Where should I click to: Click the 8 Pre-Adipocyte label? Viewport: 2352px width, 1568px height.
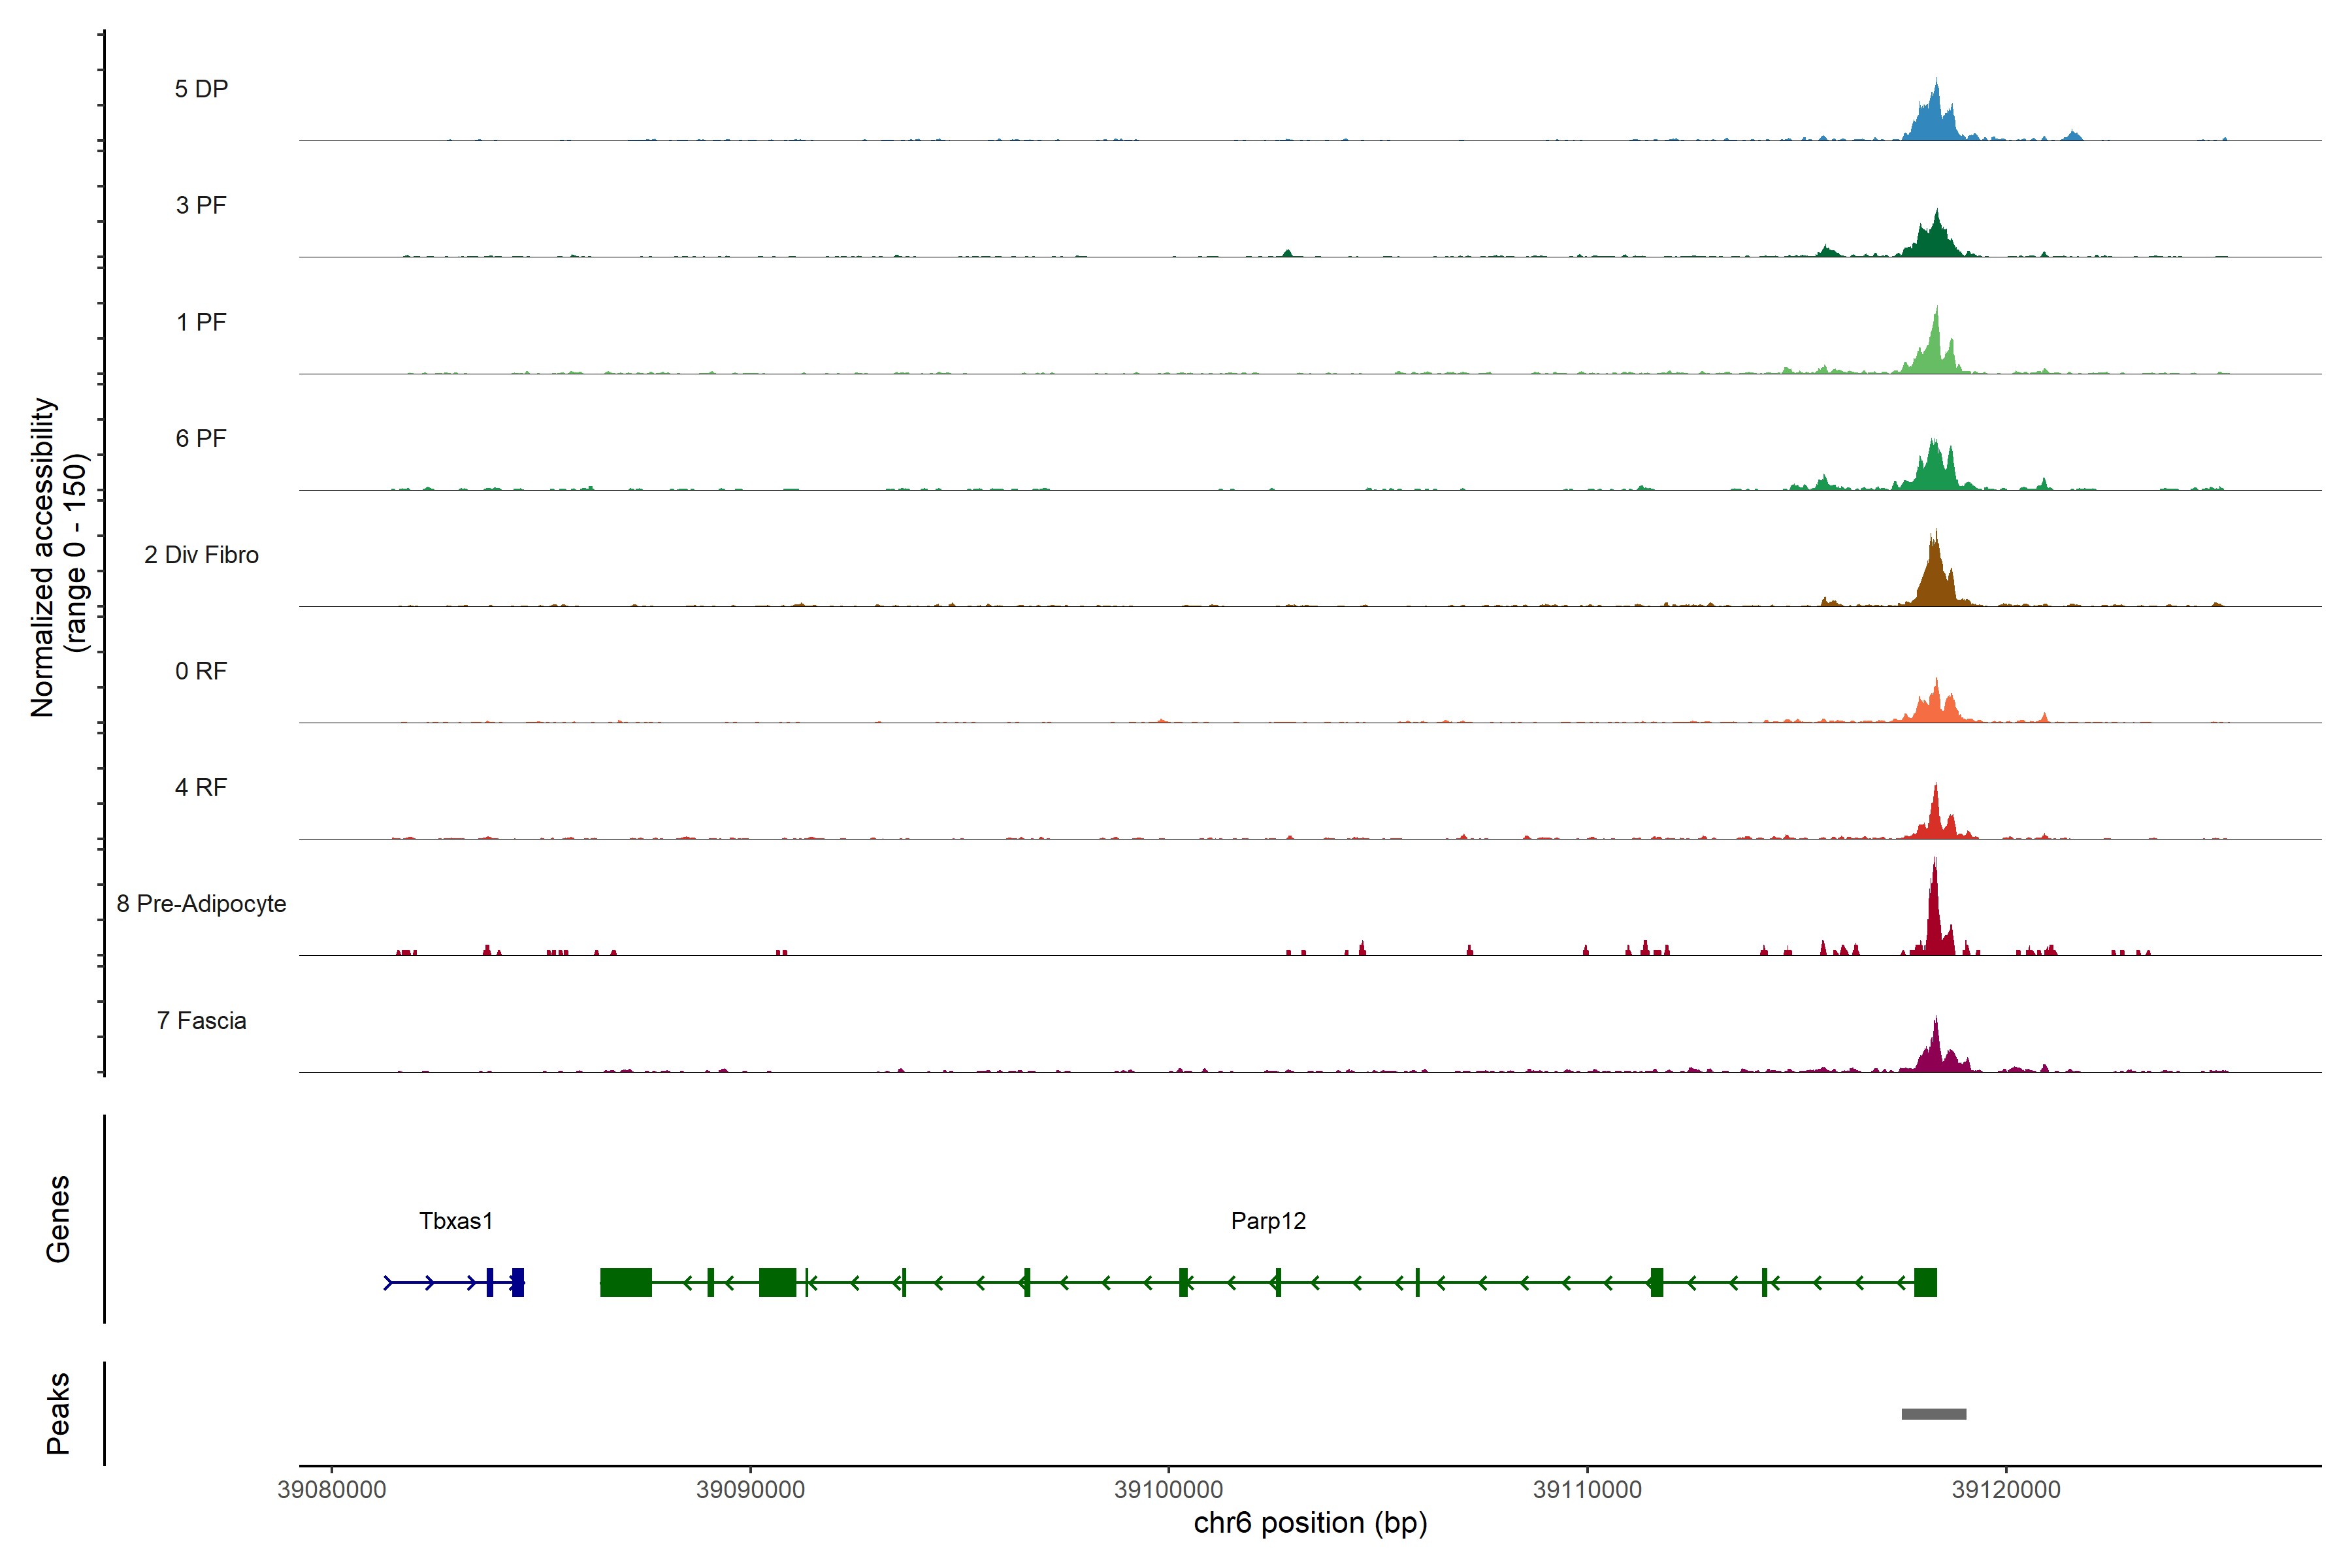coord(201,904)
